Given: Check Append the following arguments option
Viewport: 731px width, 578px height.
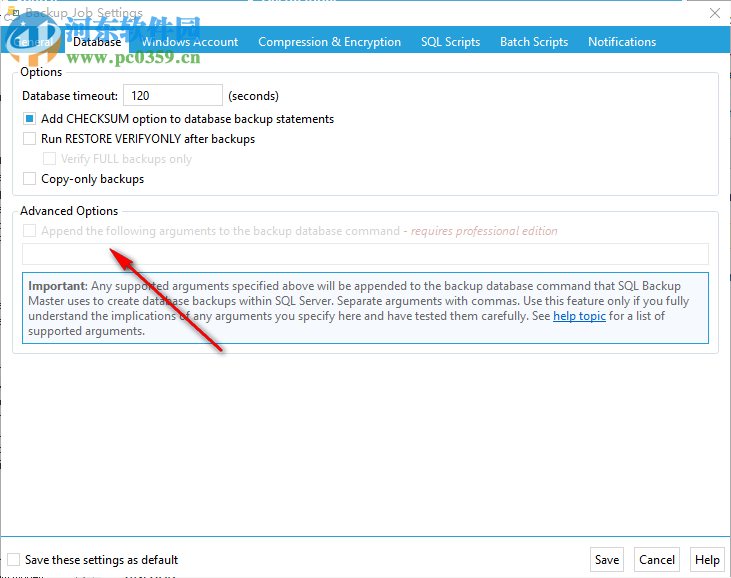Looking at the screenshot, I should (x=29, y=231).
